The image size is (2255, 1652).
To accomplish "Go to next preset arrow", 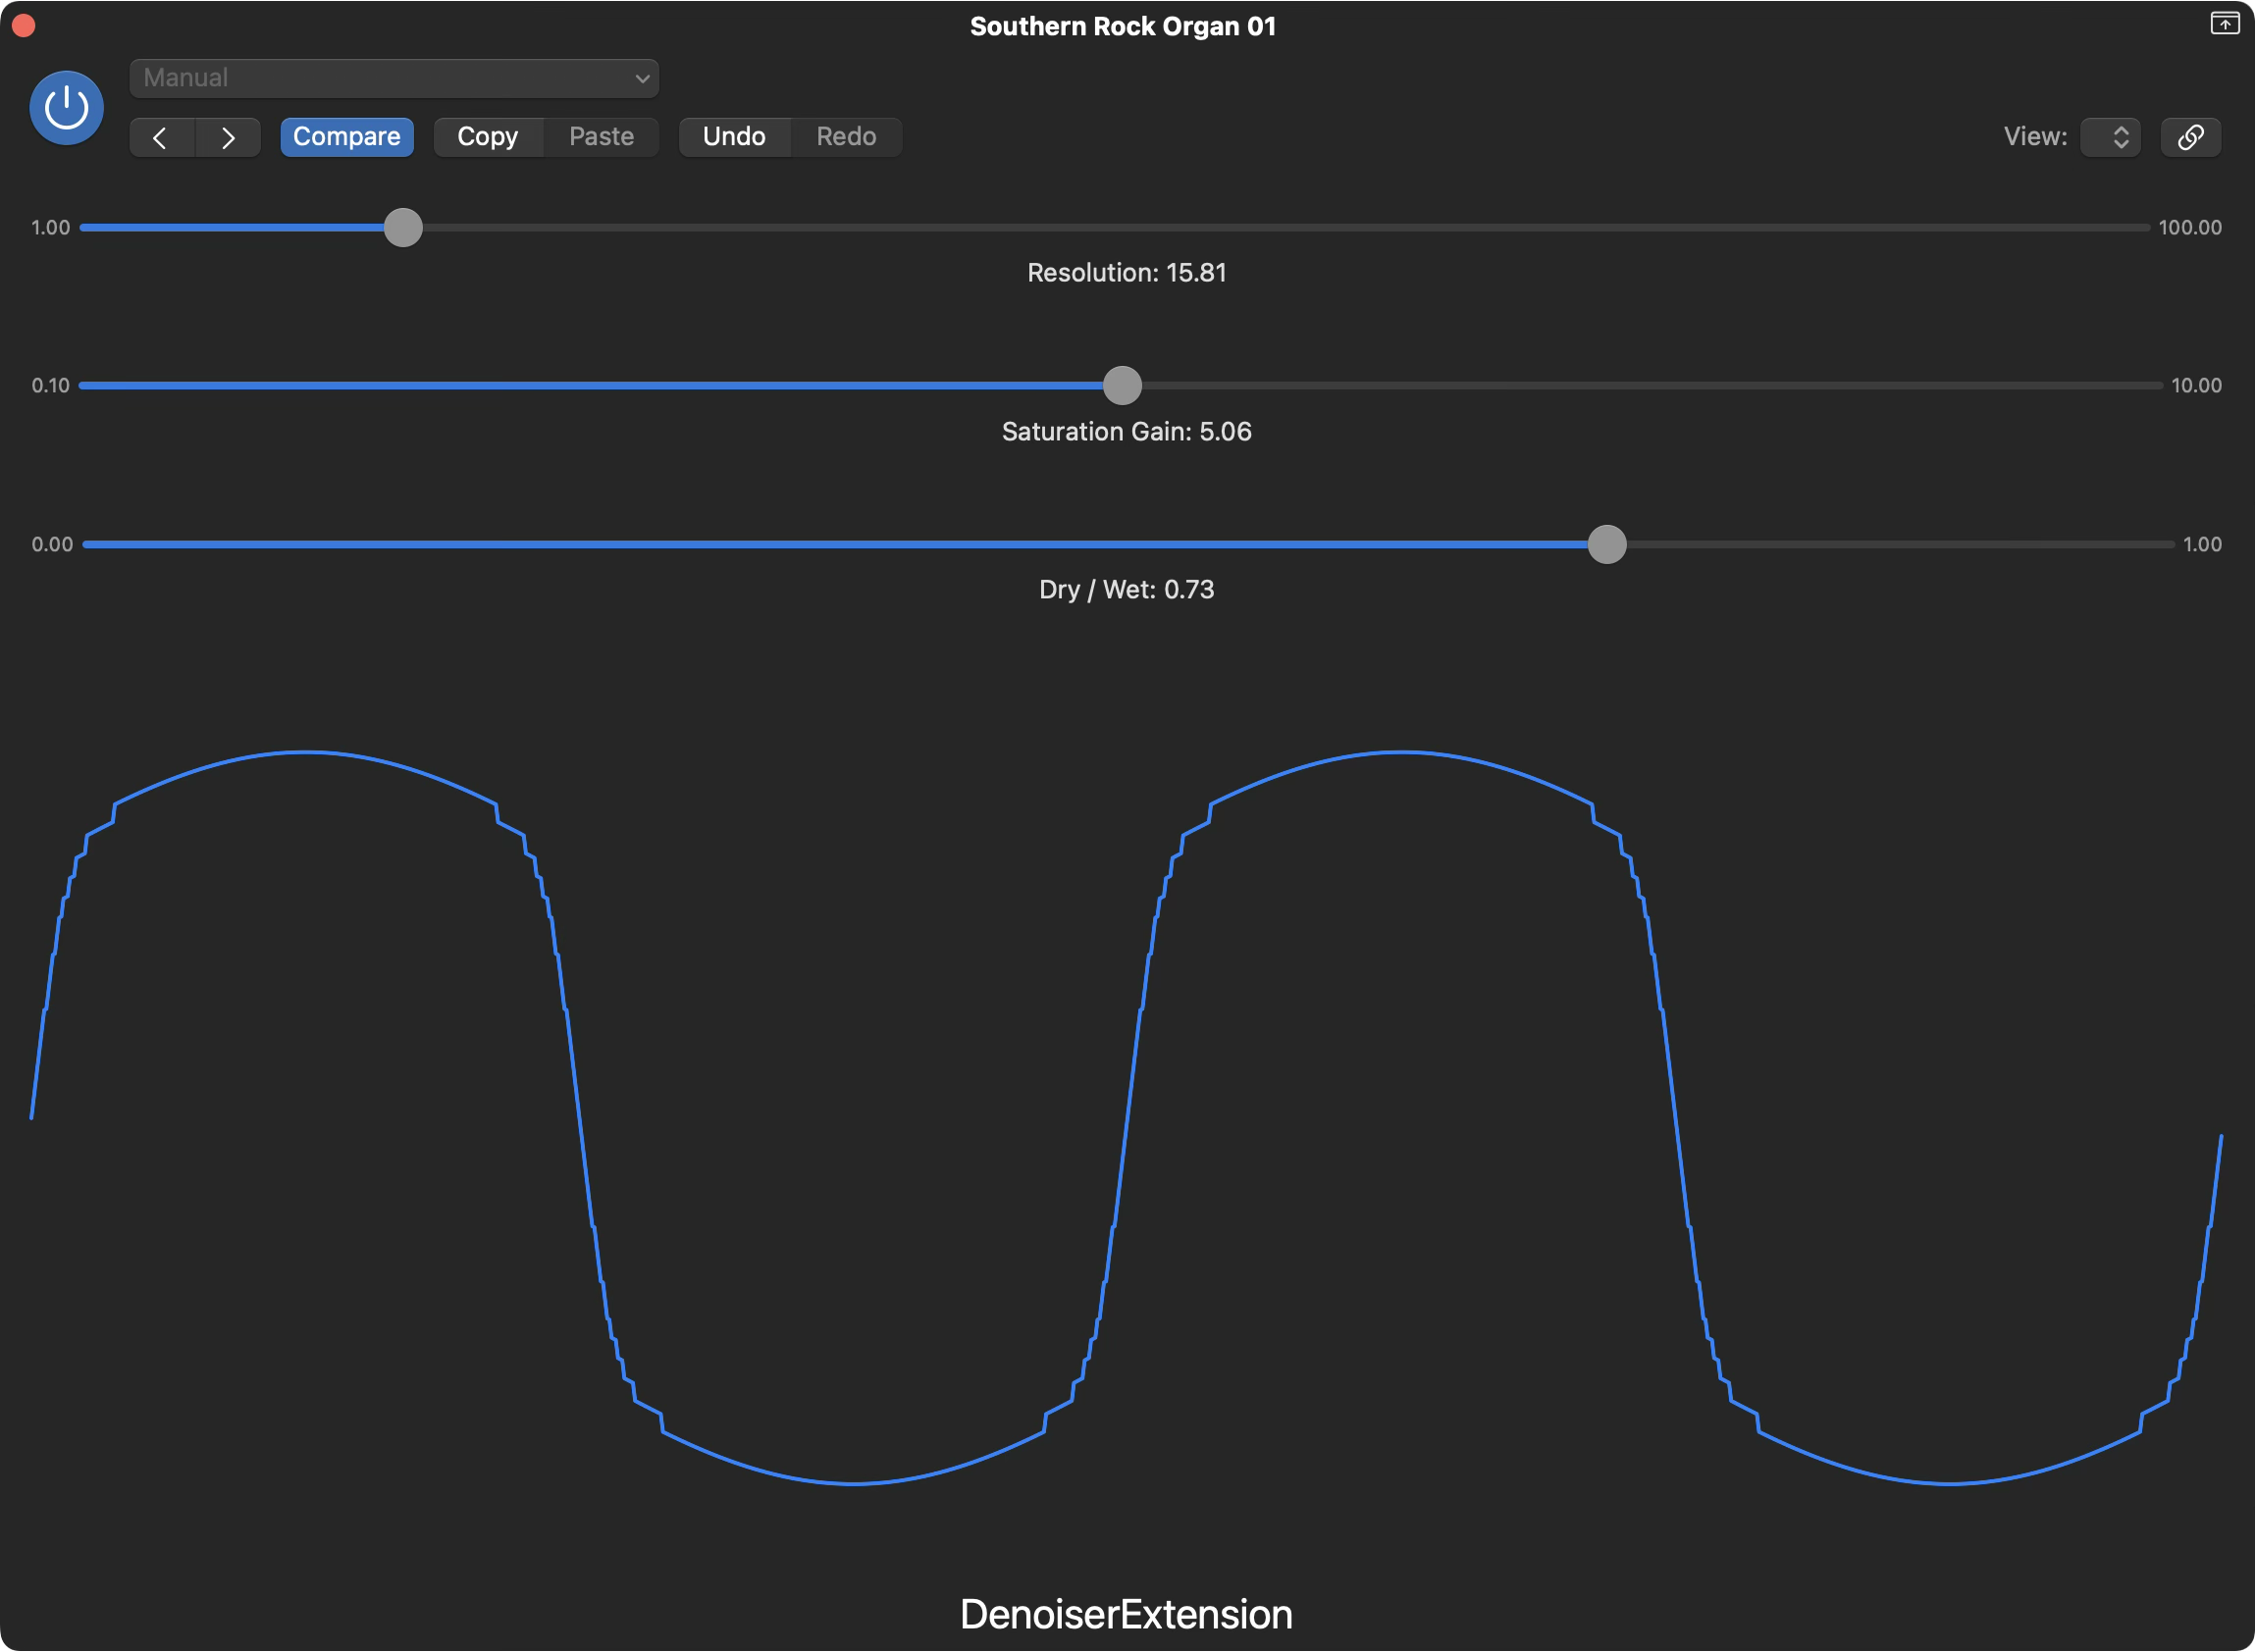I will [228, 137].
